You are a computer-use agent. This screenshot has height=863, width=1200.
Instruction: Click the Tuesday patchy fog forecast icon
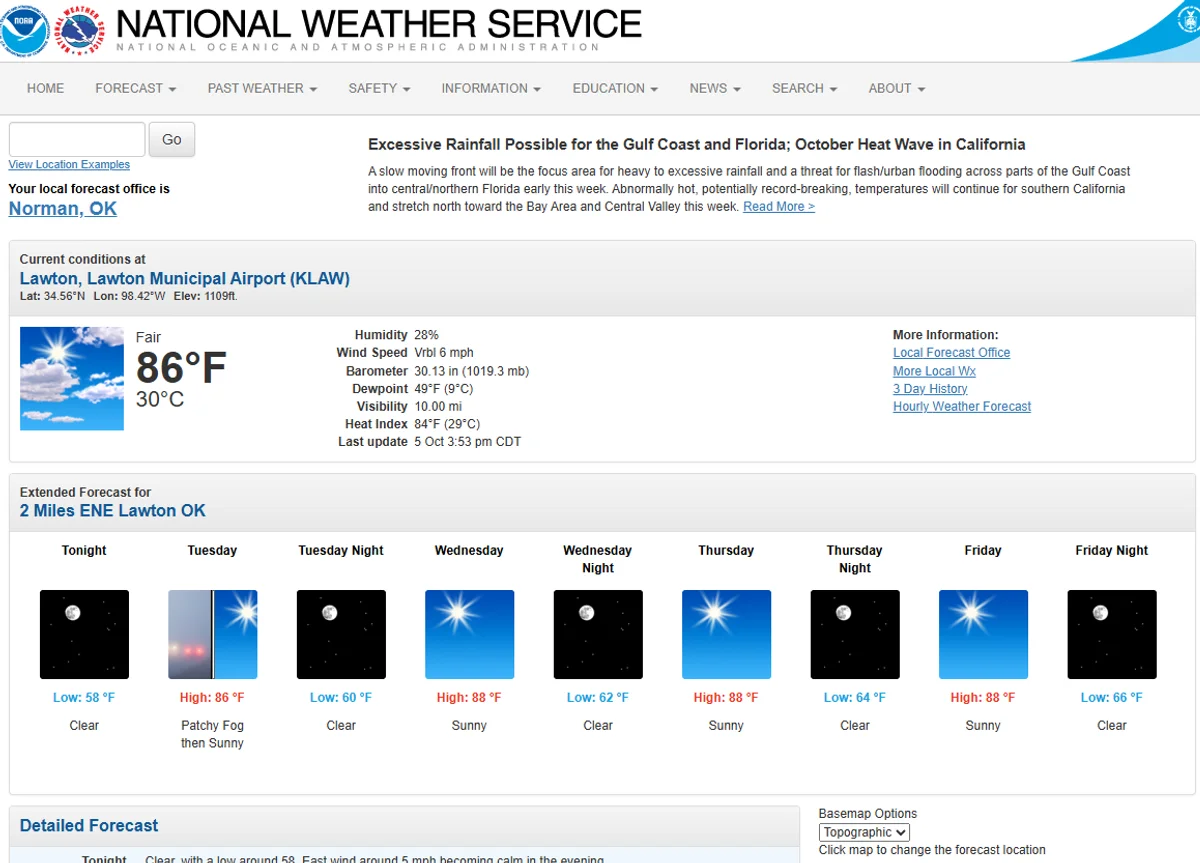pyautogui.click(x=213, y=635)
